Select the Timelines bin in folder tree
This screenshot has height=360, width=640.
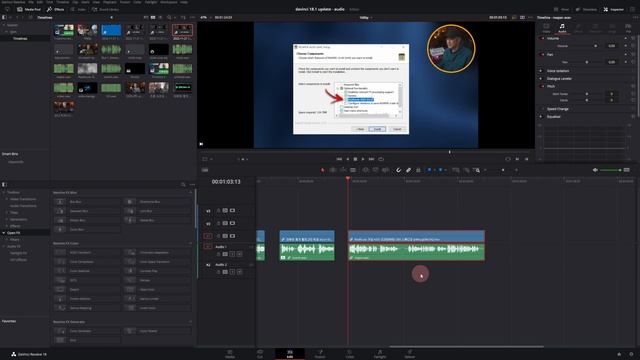click(20, 38)
